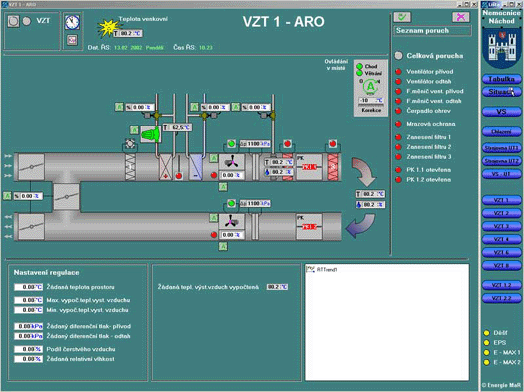The image size is (524, 392).
Task: Open the Tabulka page
Action: [501, 79]
